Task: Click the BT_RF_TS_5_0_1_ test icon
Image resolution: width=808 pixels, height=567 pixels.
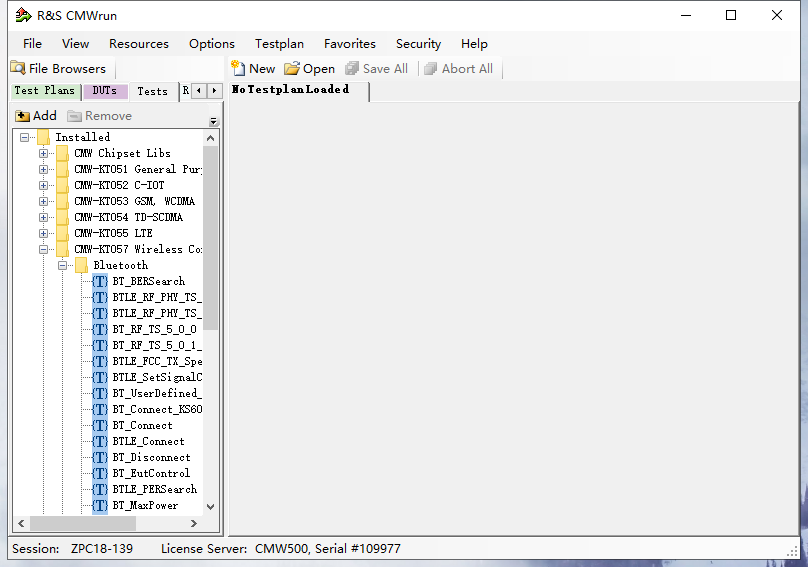Action: pos(100,345)
